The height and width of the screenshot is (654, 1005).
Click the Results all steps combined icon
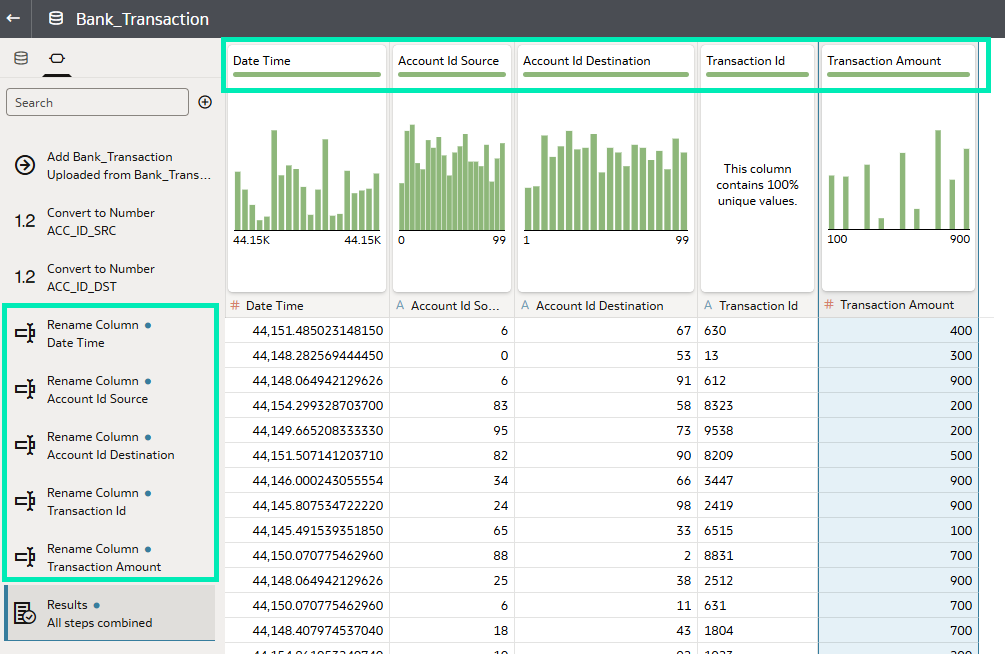[25, 613]
